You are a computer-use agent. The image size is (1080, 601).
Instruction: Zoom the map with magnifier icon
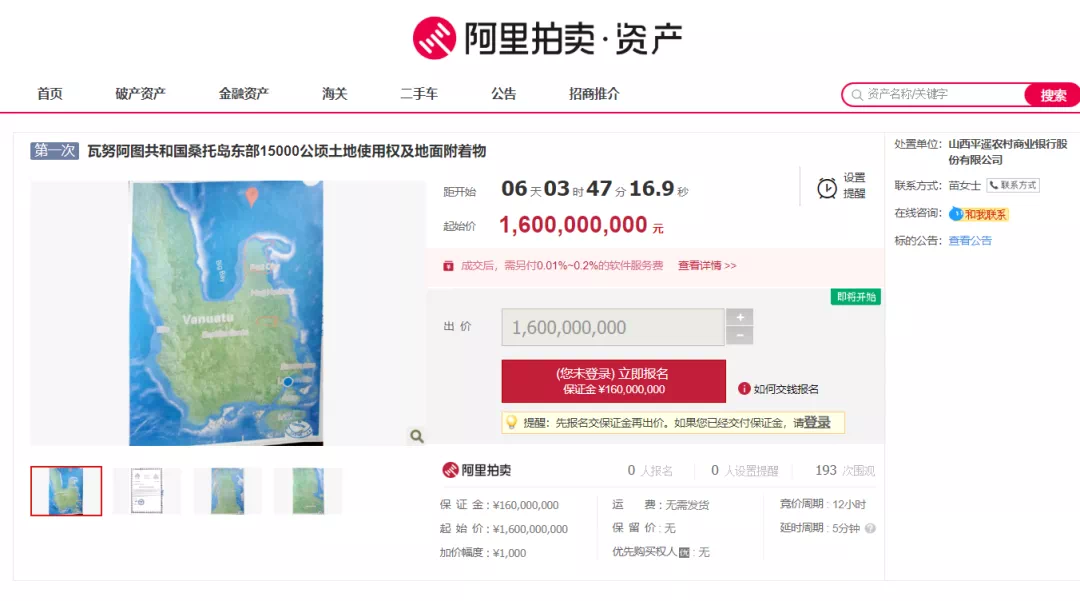pyautogui.click(x=417, y=436)
